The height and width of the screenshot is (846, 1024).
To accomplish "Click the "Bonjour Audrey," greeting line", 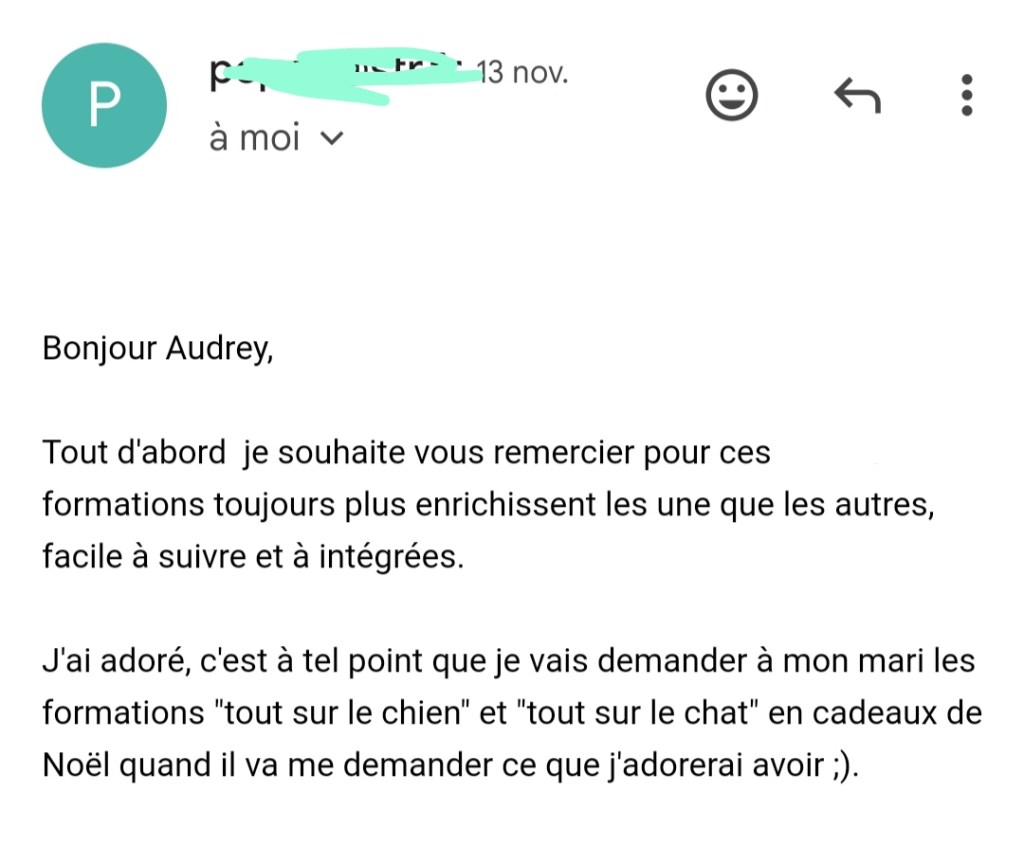I will point(157,350).
